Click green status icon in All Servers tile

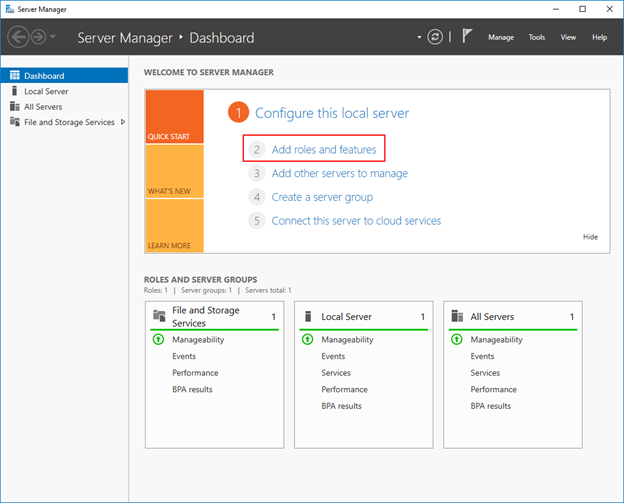tap(456, 339)
